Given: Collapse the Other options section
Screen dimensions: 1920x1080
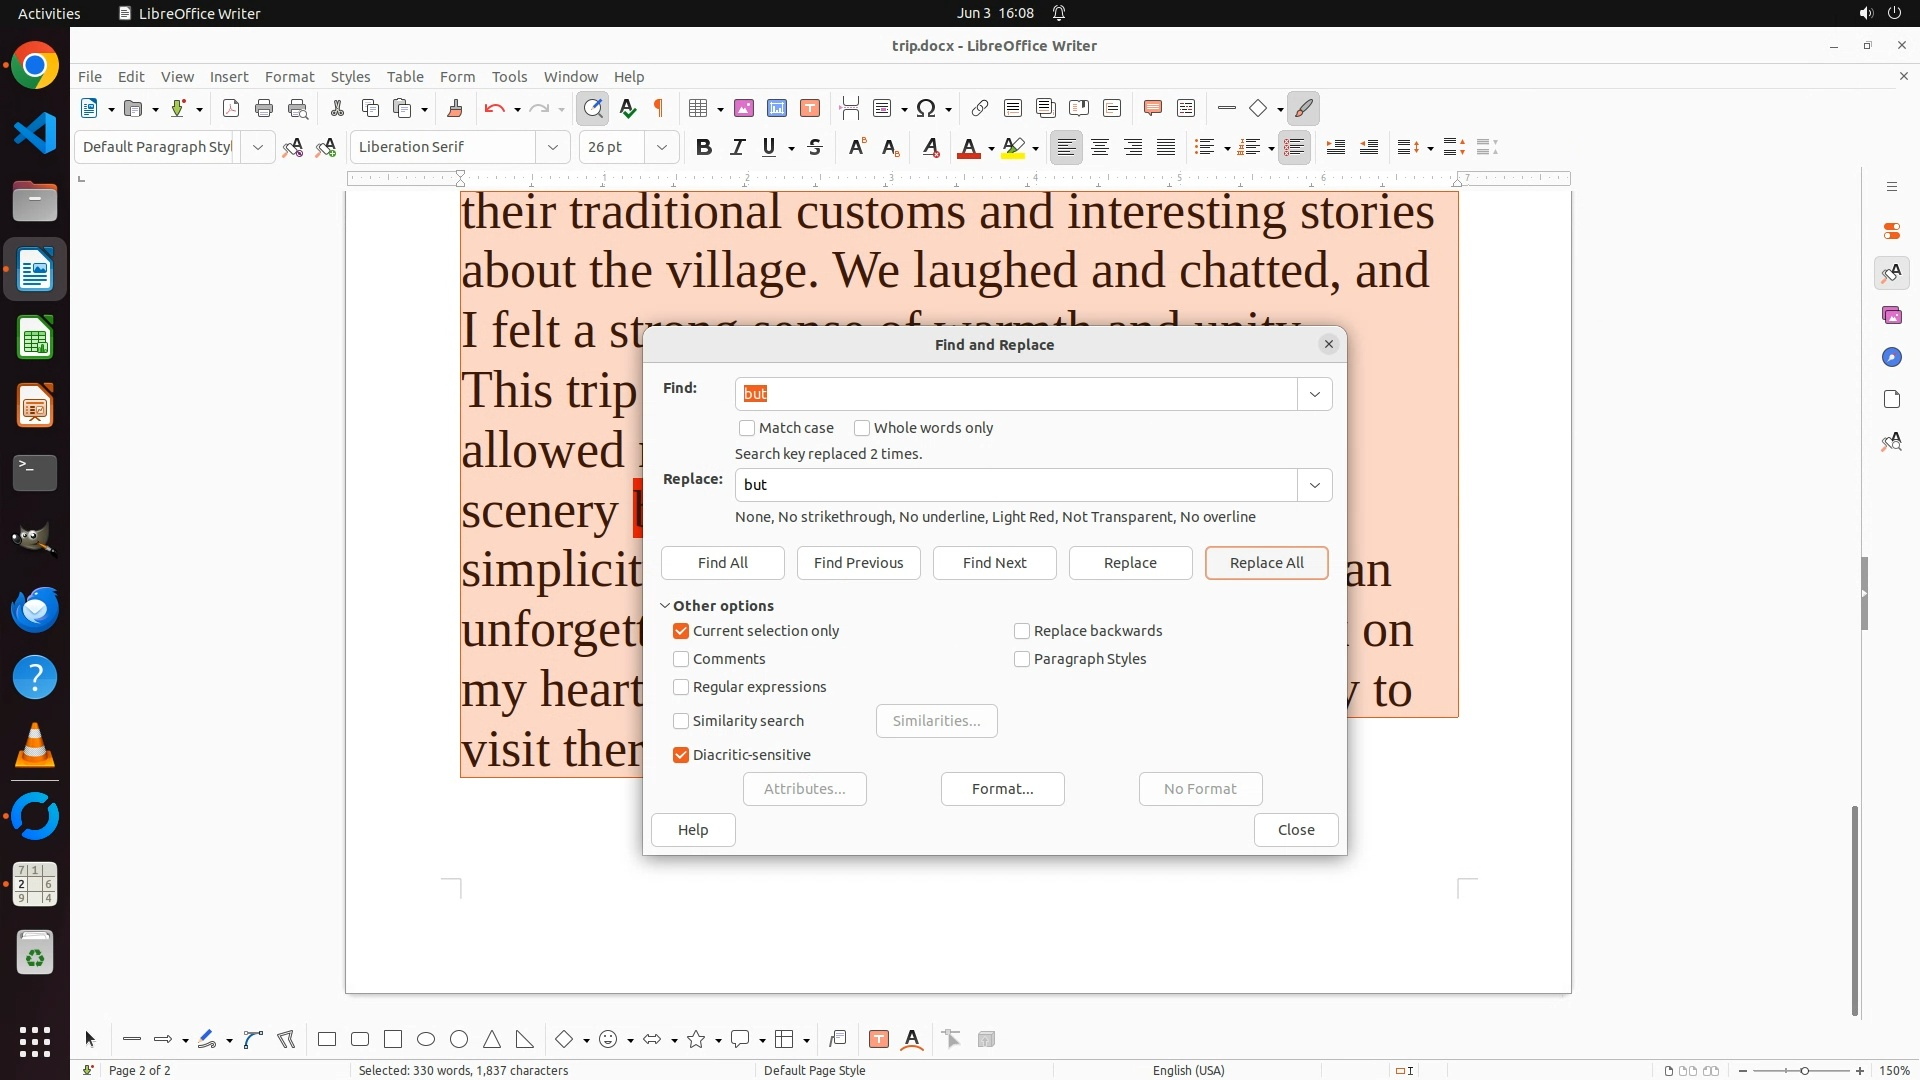Looking at the screenshot, I should point(665,606).
